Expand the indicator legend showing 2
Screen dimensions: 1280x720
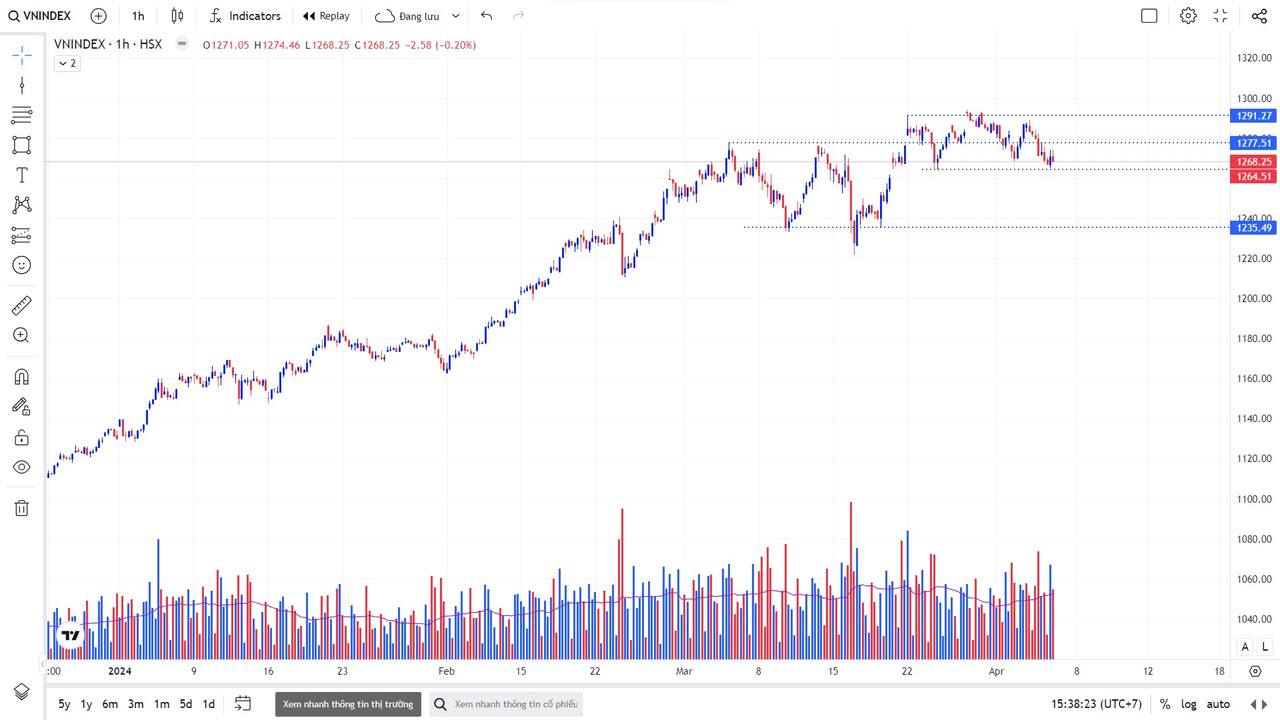tap(67, 63)
